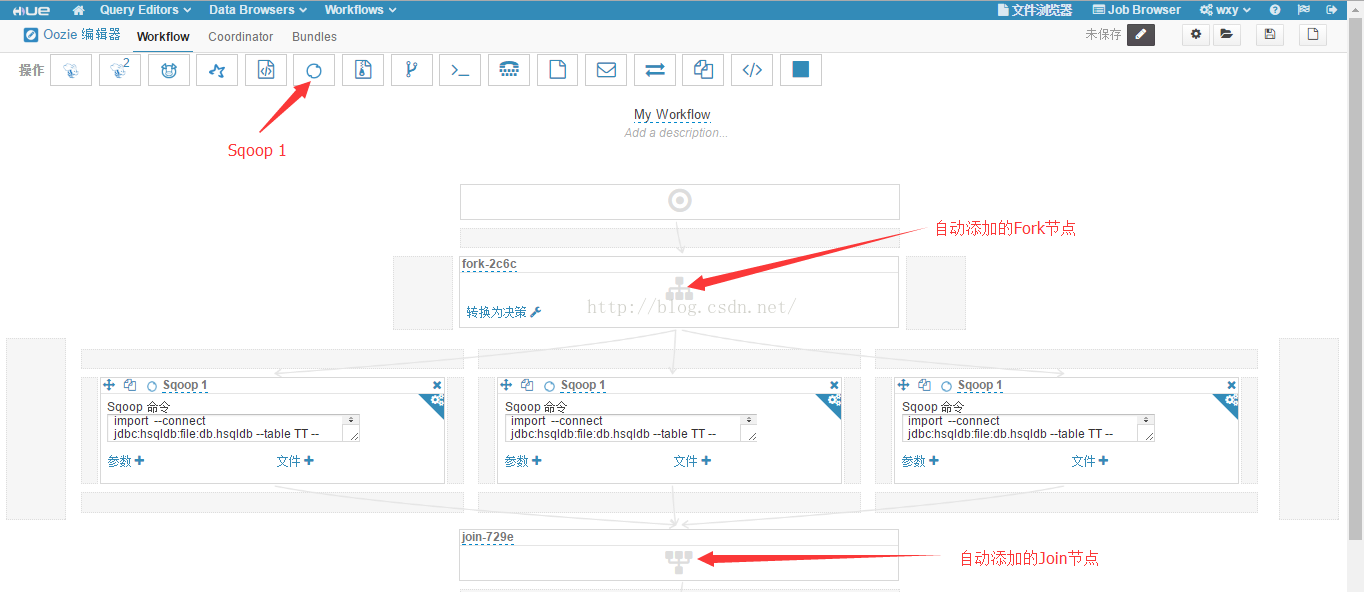Add a DistCp copy action
Image resolution: width=1364 pixels, height=592 pixels.
click(704, 70)
